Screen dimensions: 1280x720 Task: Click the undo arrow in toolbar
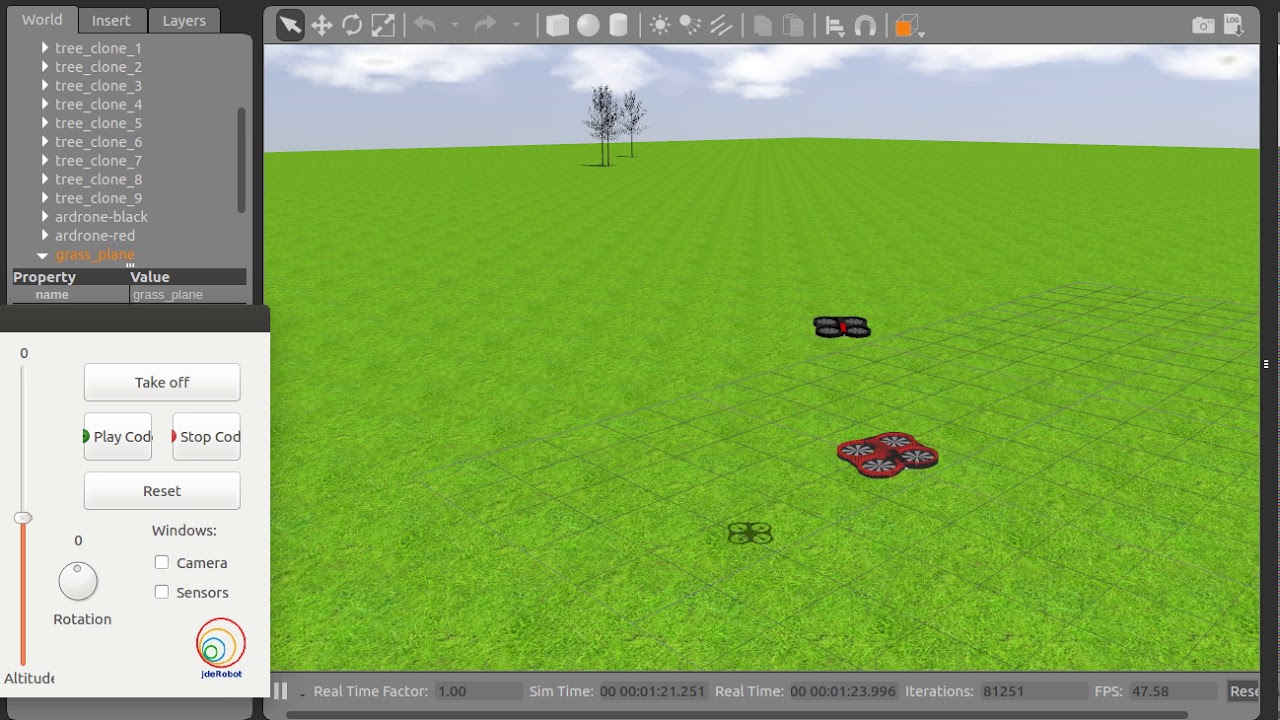[425, 26]
